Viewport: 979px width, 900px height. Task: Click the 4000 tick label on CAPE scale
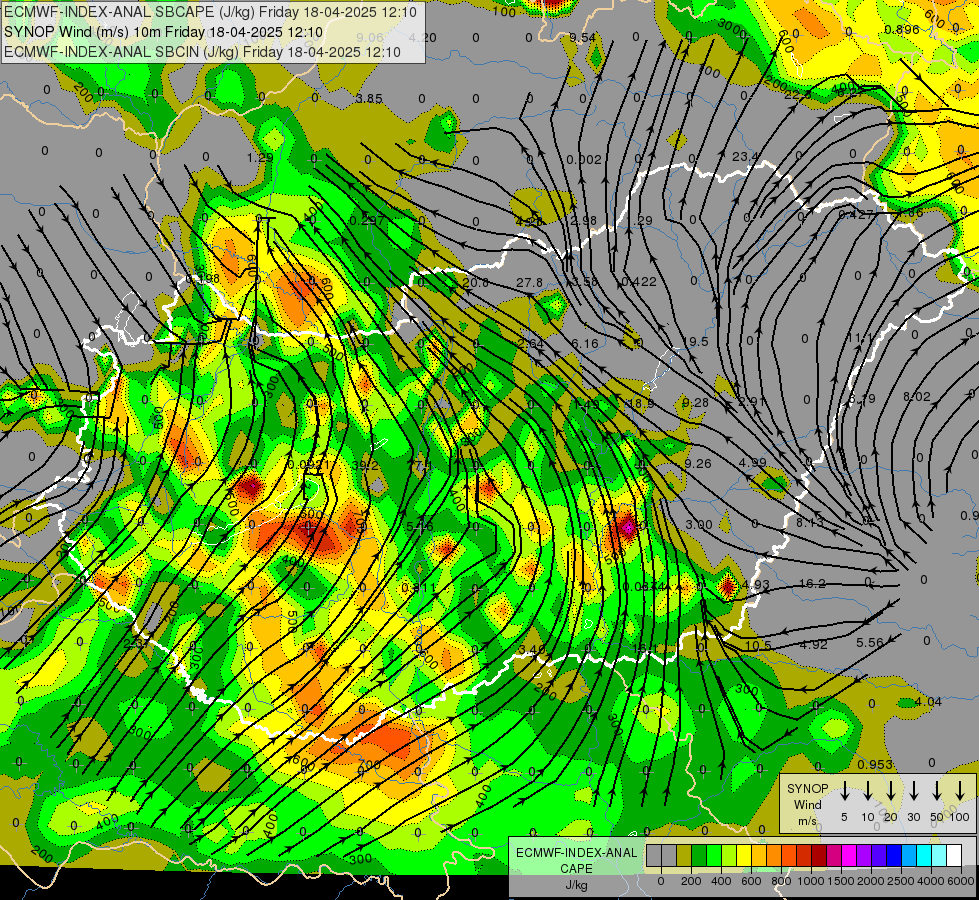931,881
